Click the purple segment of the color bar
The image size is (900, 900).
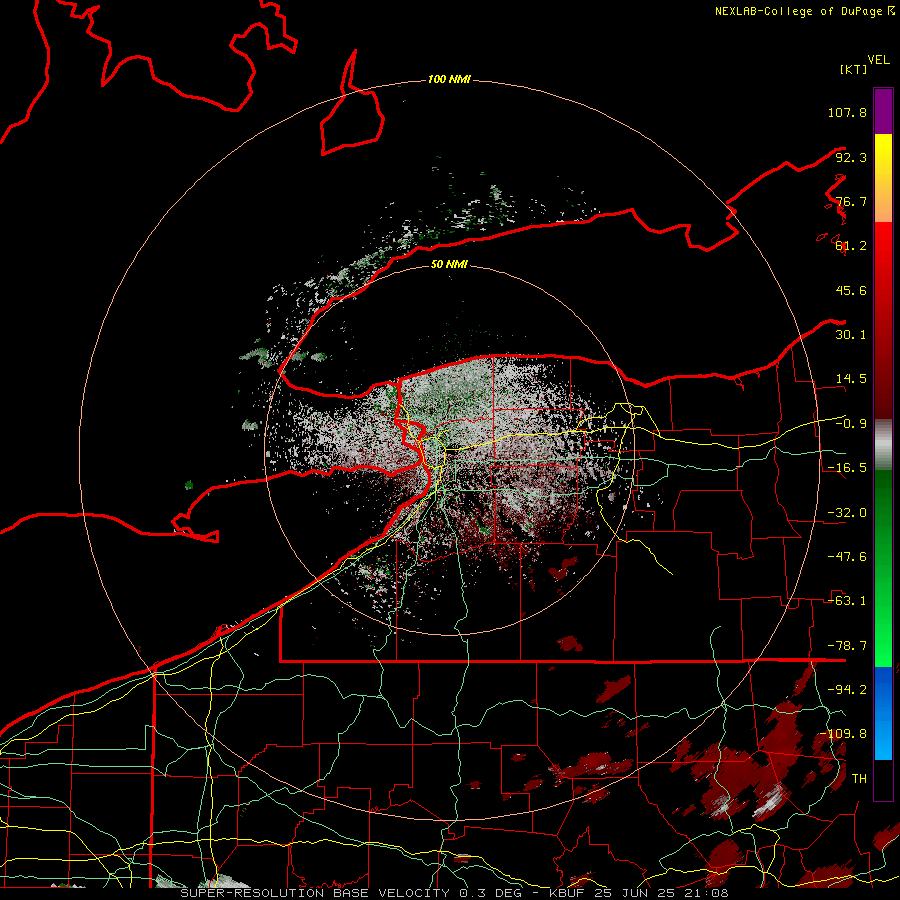(883, 111)
